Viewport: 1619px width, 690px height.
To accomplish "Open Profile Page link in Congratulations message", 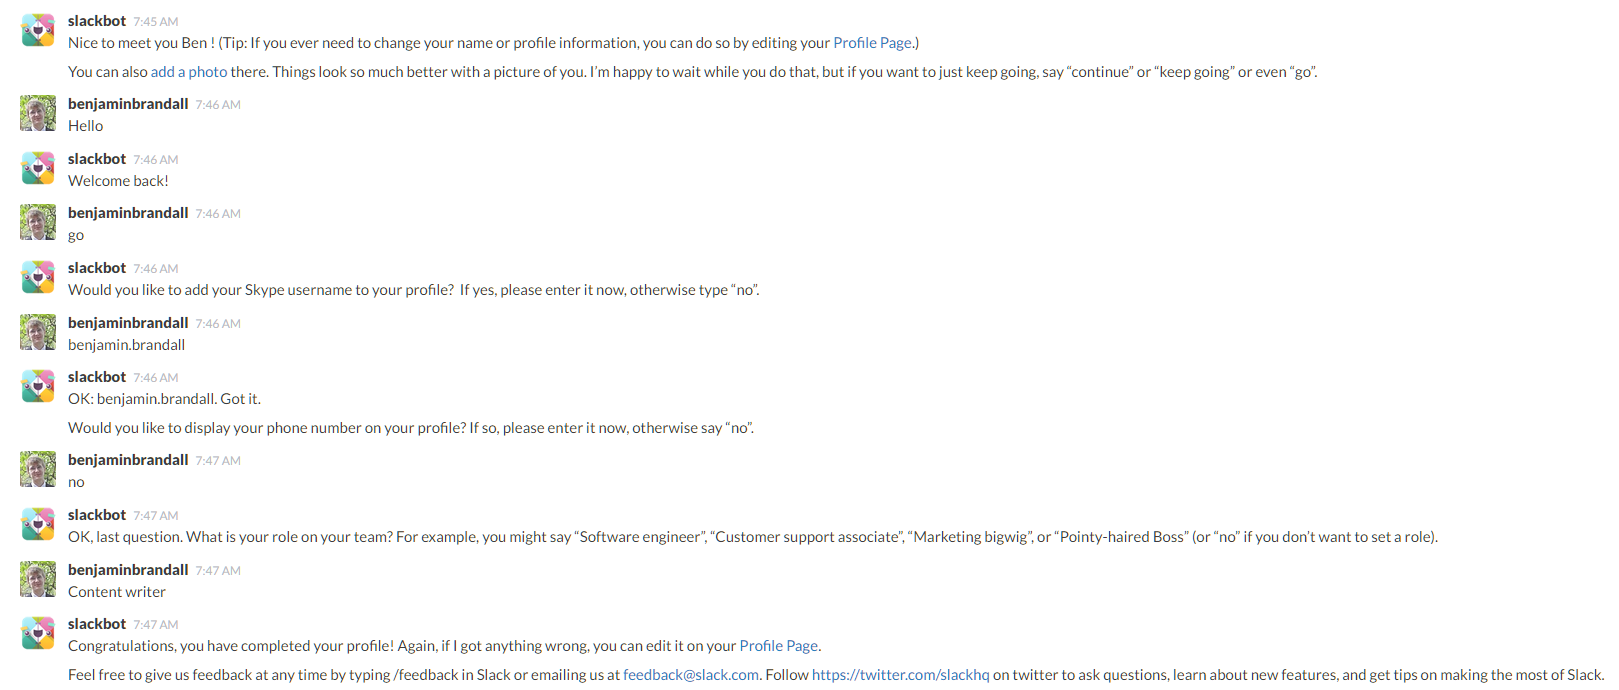I will tap(779, 646).
